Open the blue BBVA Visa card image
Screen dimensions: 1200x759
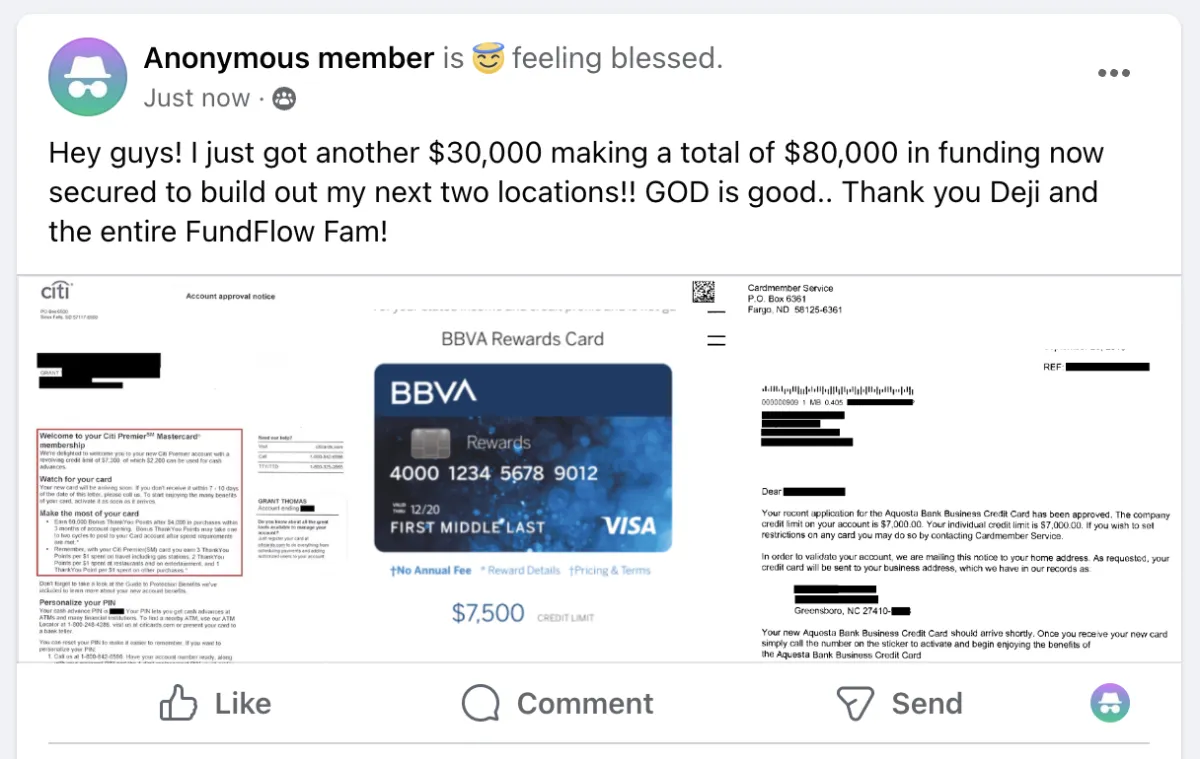pyautogui.click(x=523, y=458)
